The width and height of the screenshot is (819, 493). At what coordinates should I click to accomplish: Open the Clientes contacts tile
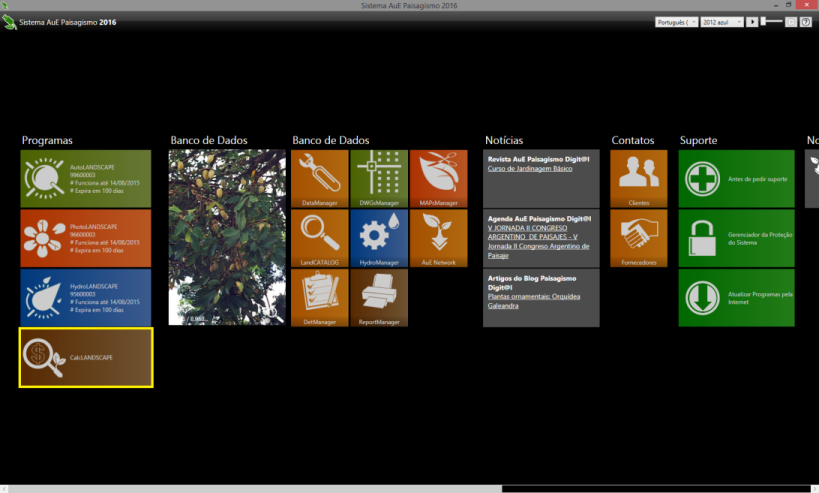coord(639,179)
